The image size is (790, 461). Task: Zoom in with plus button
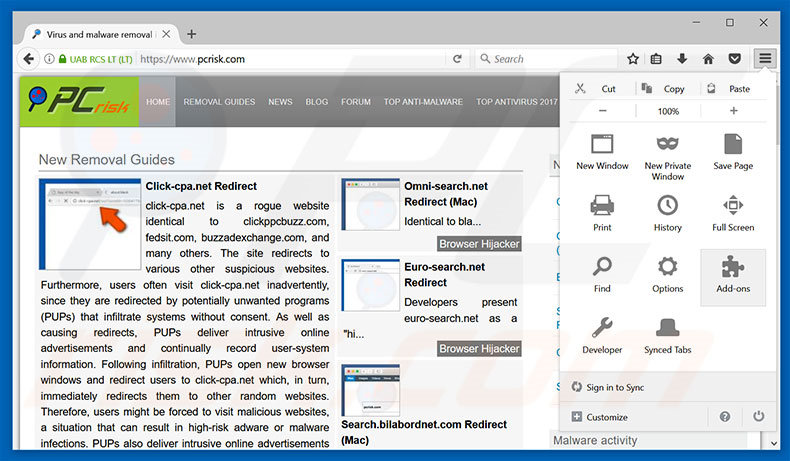(734, 111)
